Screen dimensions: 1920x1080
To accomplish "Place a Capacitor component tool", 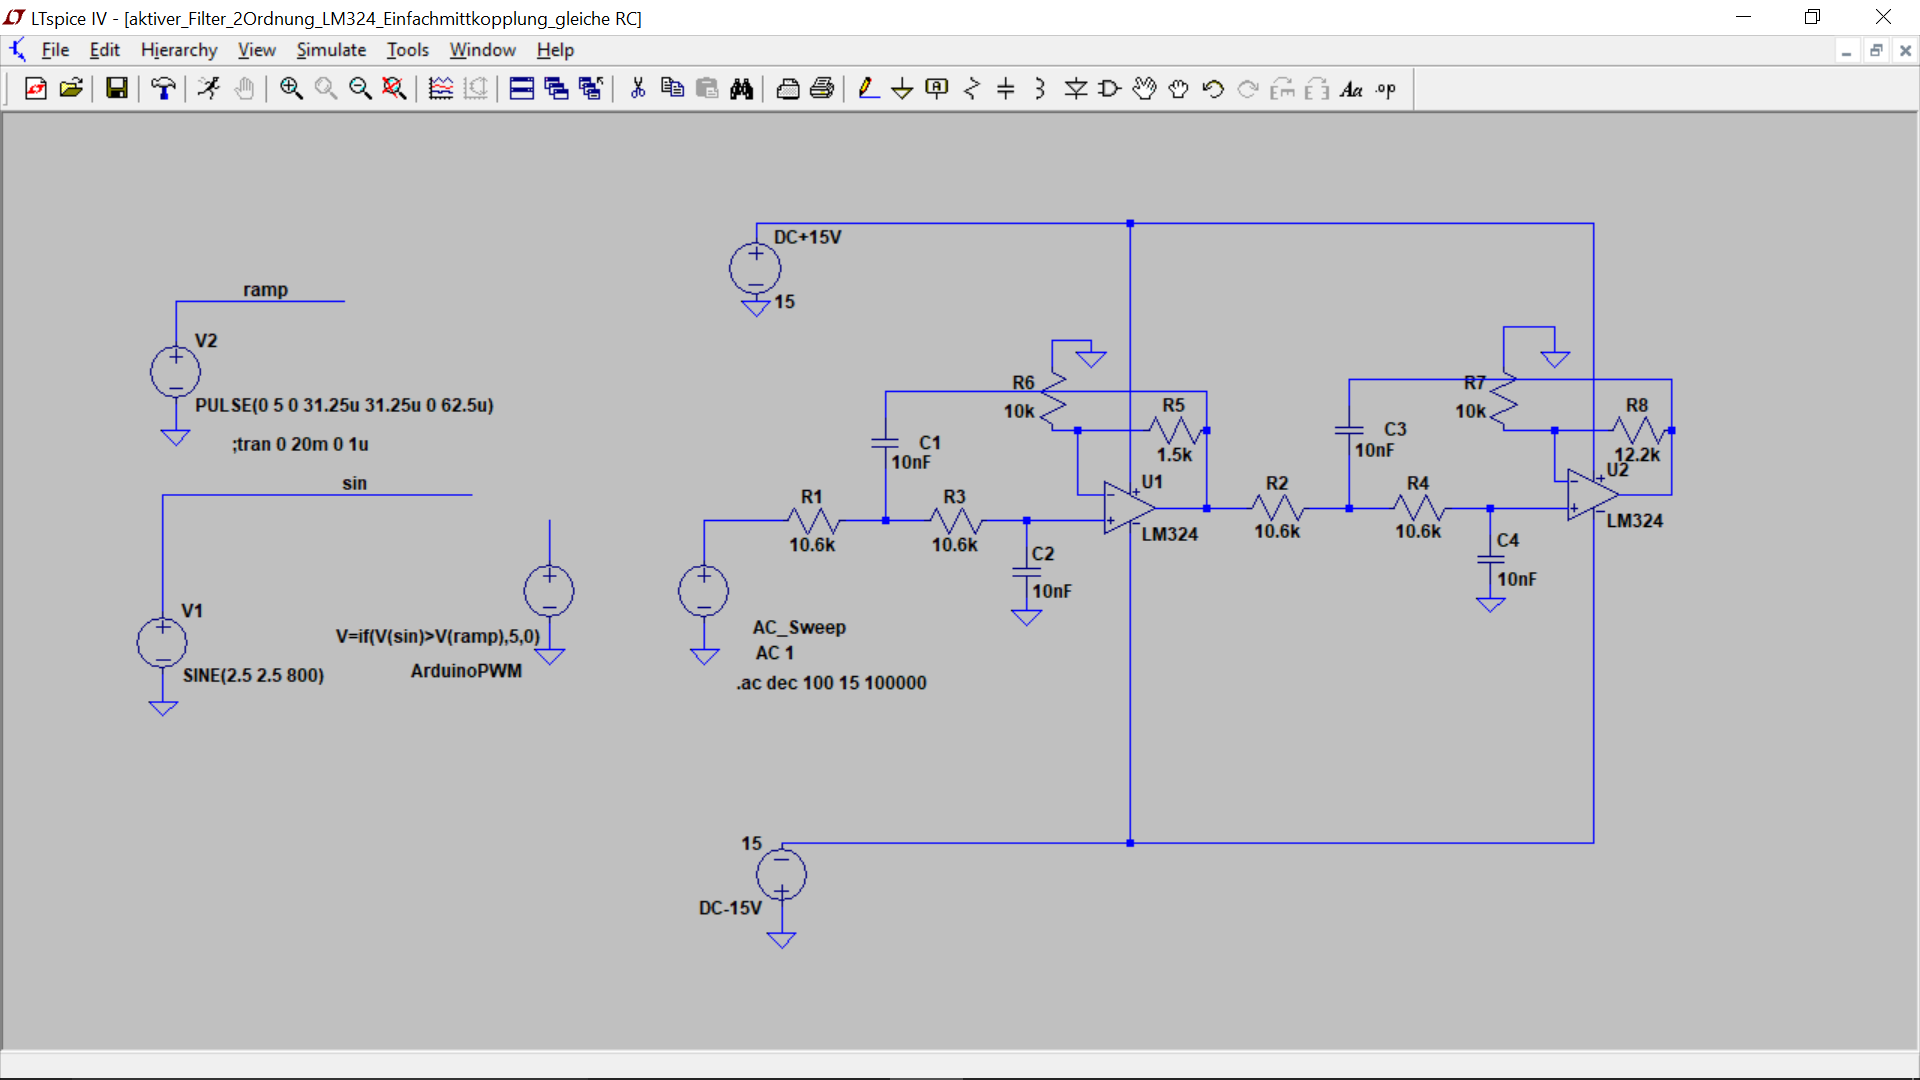I will [1006, 89].
